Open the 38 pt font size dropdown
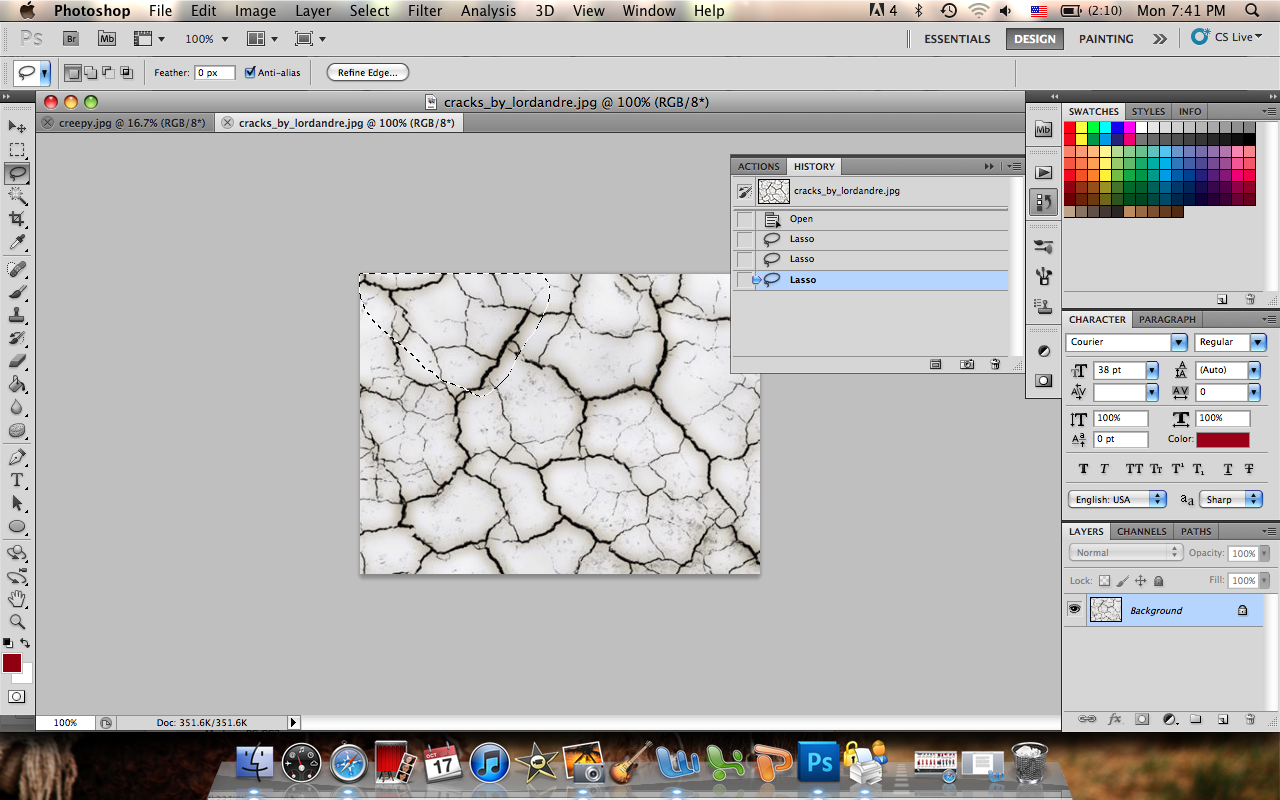Viewport: 1280px width, 800px height. click(1152, 370)
